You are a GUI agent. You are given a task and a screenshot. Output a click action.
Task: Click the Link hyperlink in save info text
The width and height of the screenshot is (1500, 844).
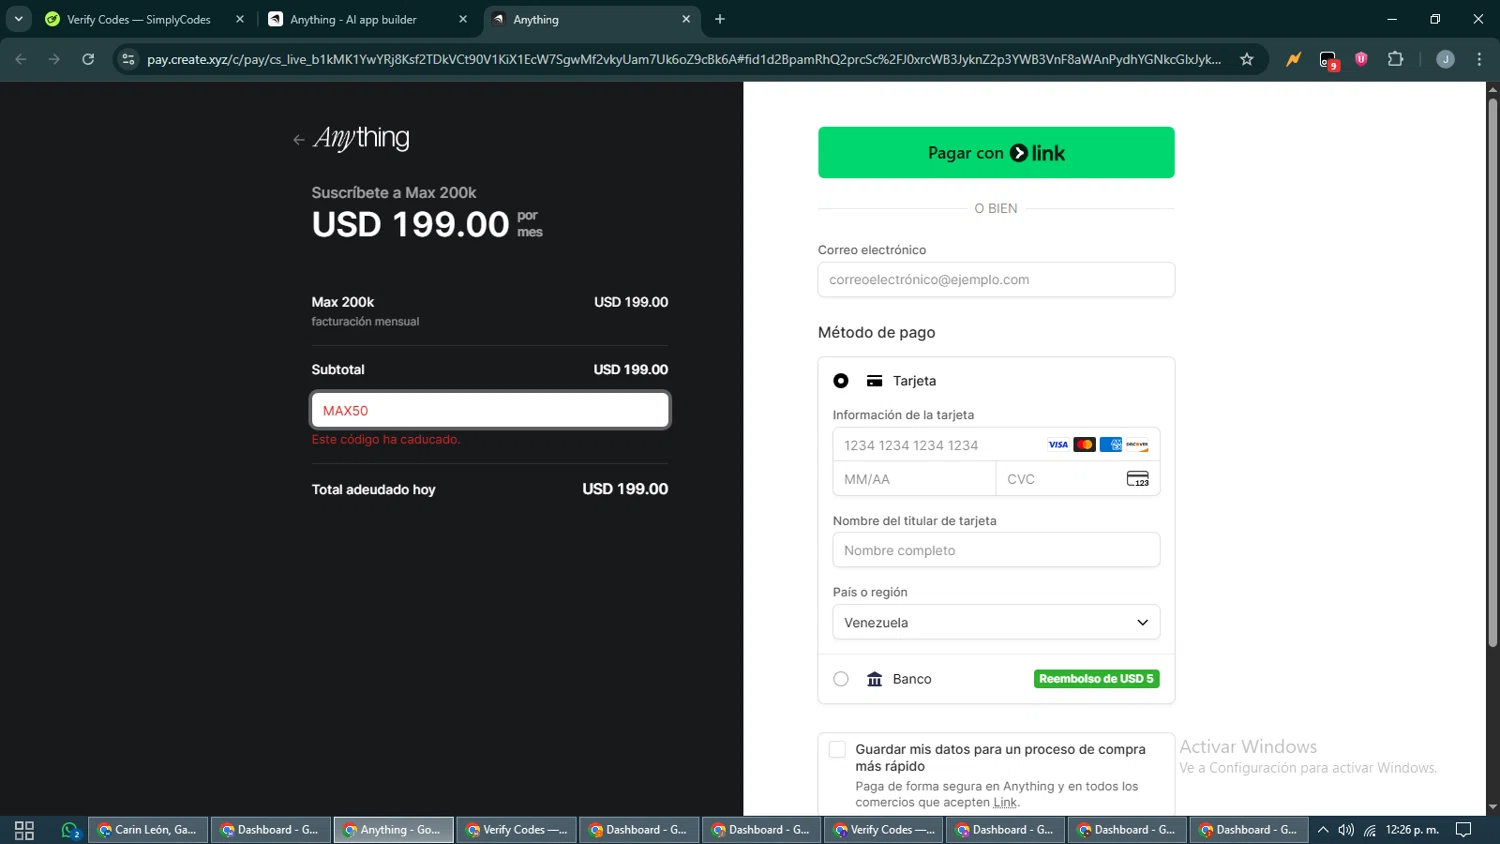pyautogui.click(x=1005, y=802)
